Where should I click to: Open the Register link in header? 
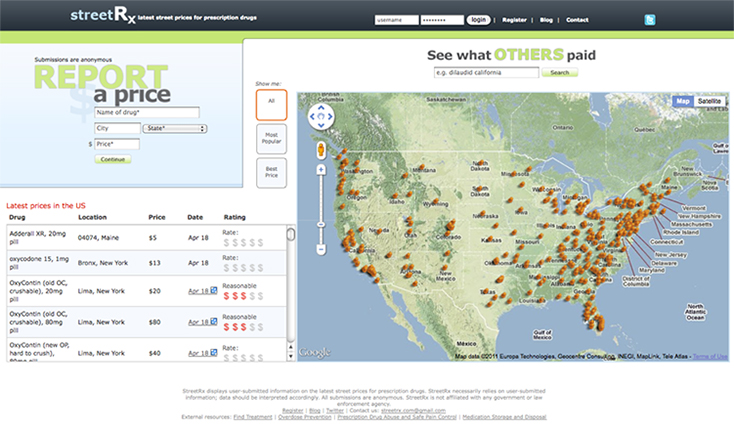(514, 20)
